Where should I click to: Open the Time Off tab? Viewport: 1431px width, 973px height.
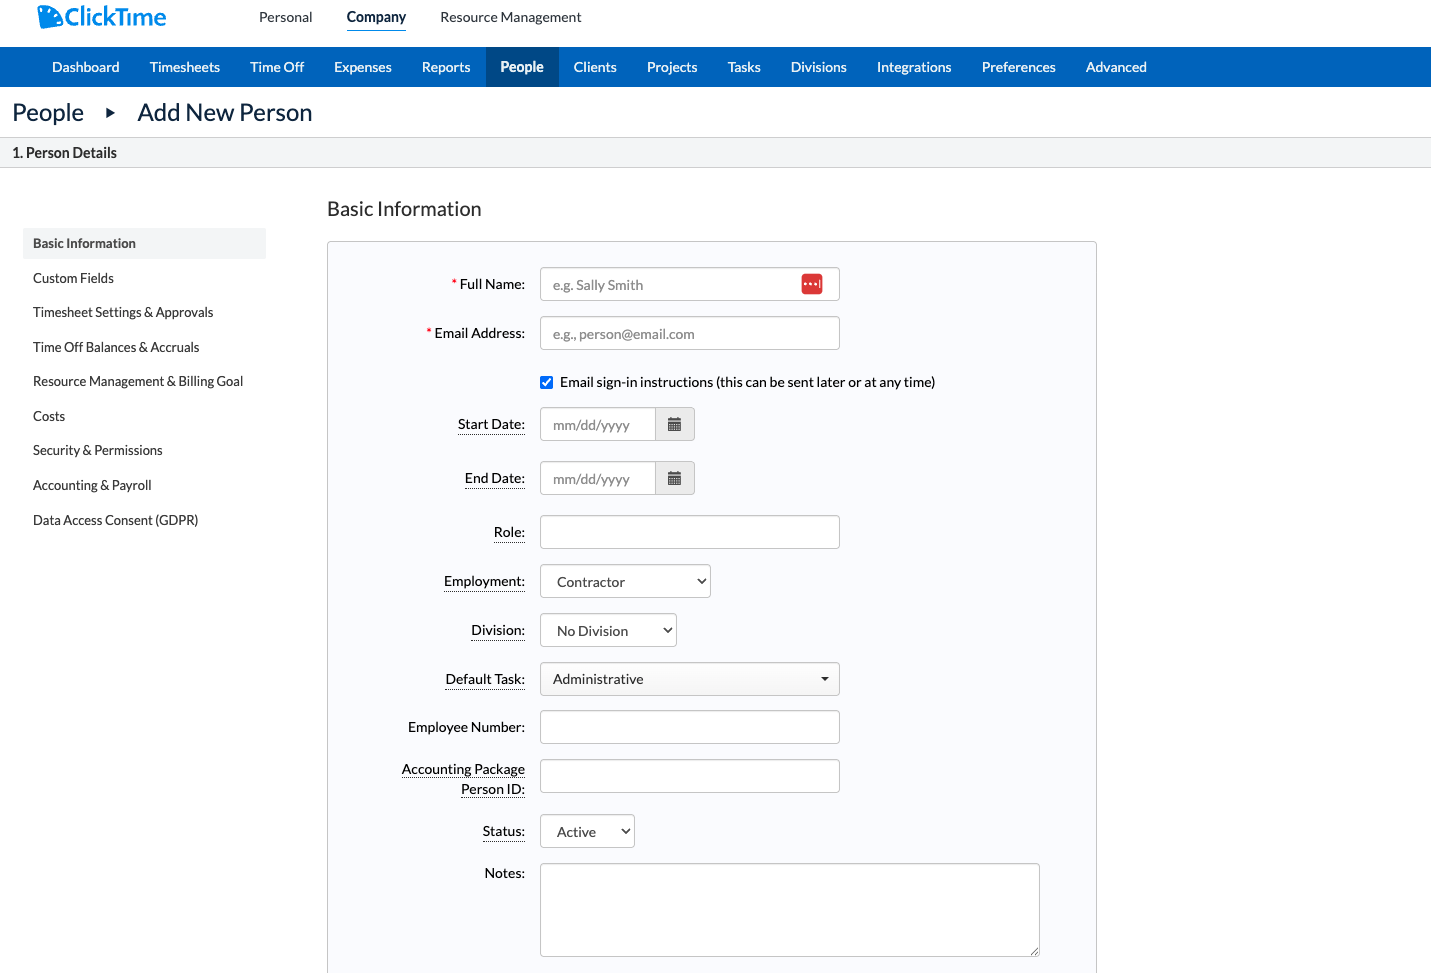[x=277, y=67]
